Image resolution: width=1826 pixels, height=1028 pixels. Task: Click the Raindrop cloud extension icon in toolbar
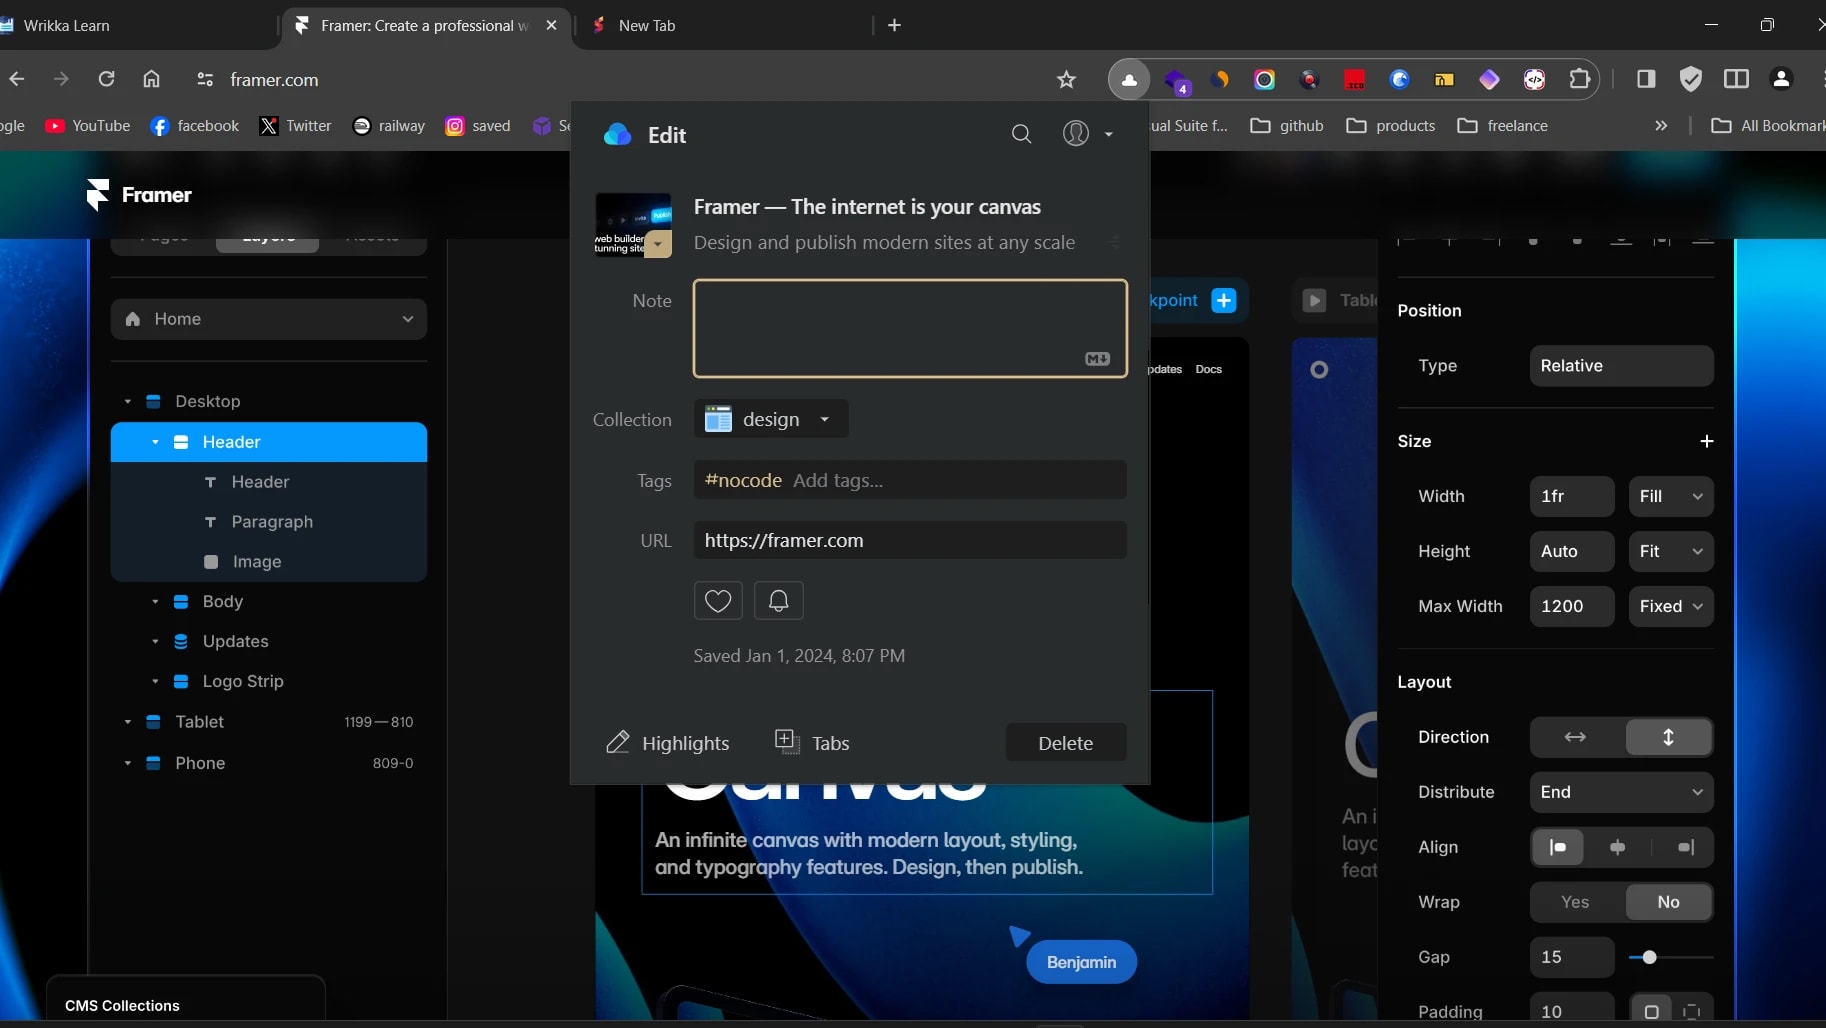(1129, 80)
